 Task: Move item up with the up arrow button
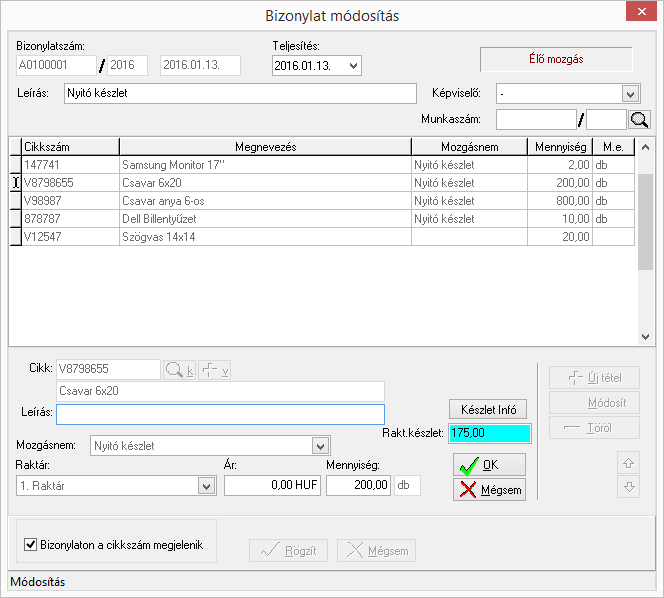(628, 463)
